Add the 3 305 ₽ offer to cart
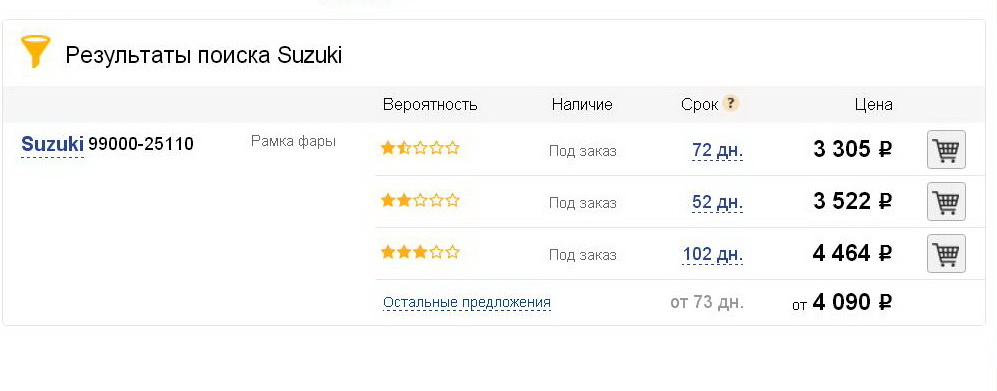997x391 pixels. click(946, 149)
